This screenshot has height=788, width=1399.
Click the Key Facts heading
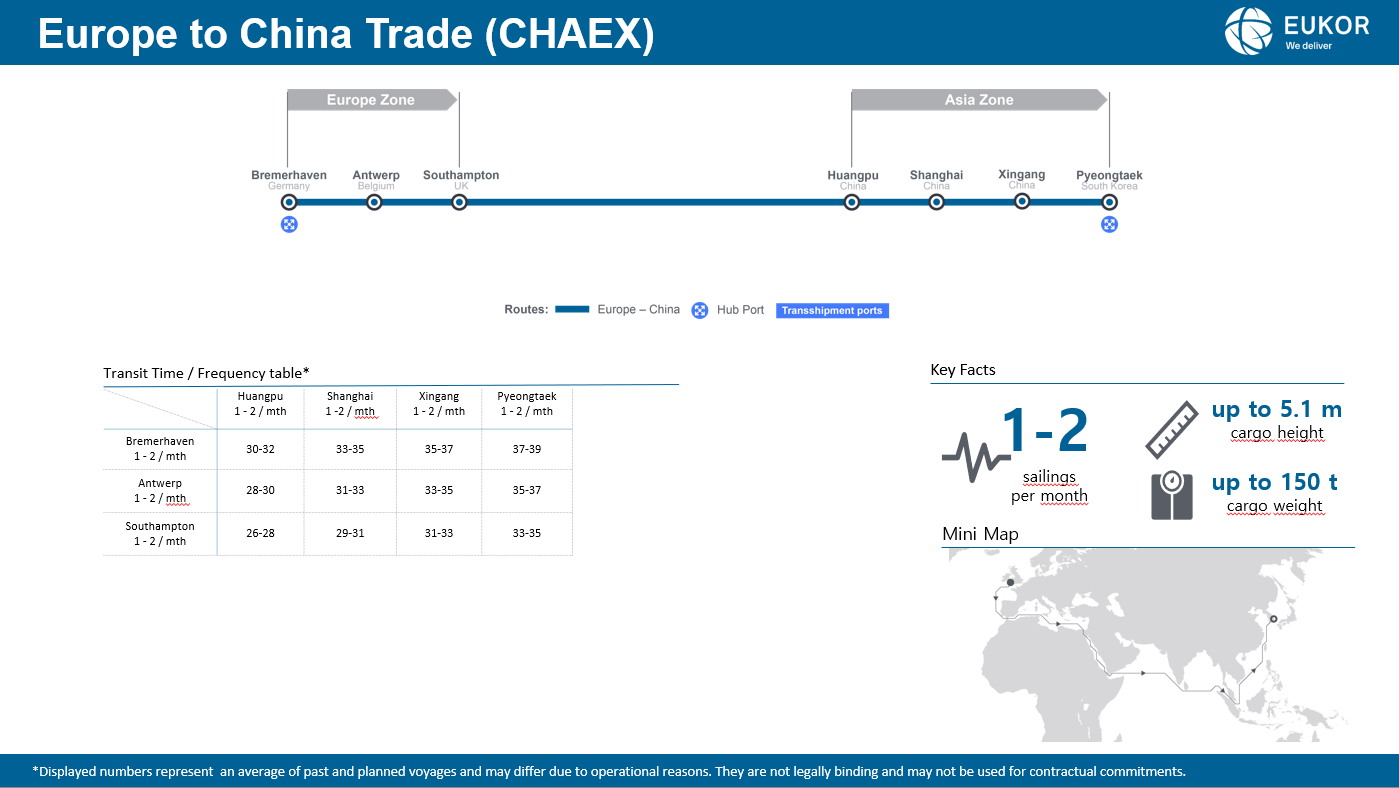point(963,370)
